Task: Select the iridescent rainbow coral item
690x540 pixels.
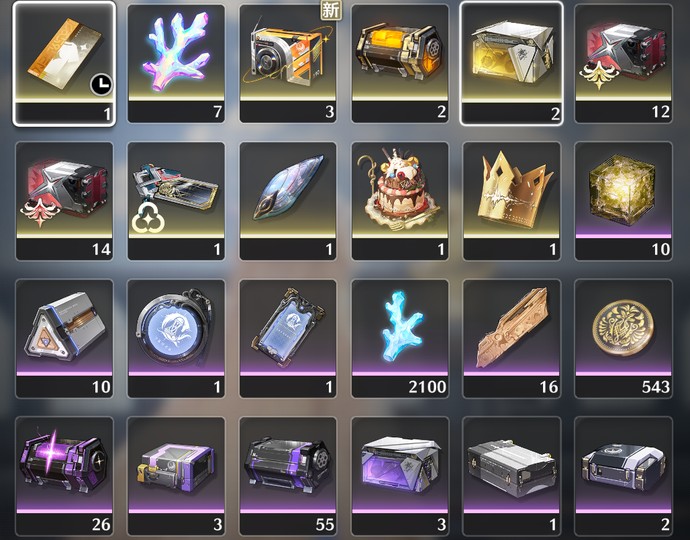Action: [176, 64]
